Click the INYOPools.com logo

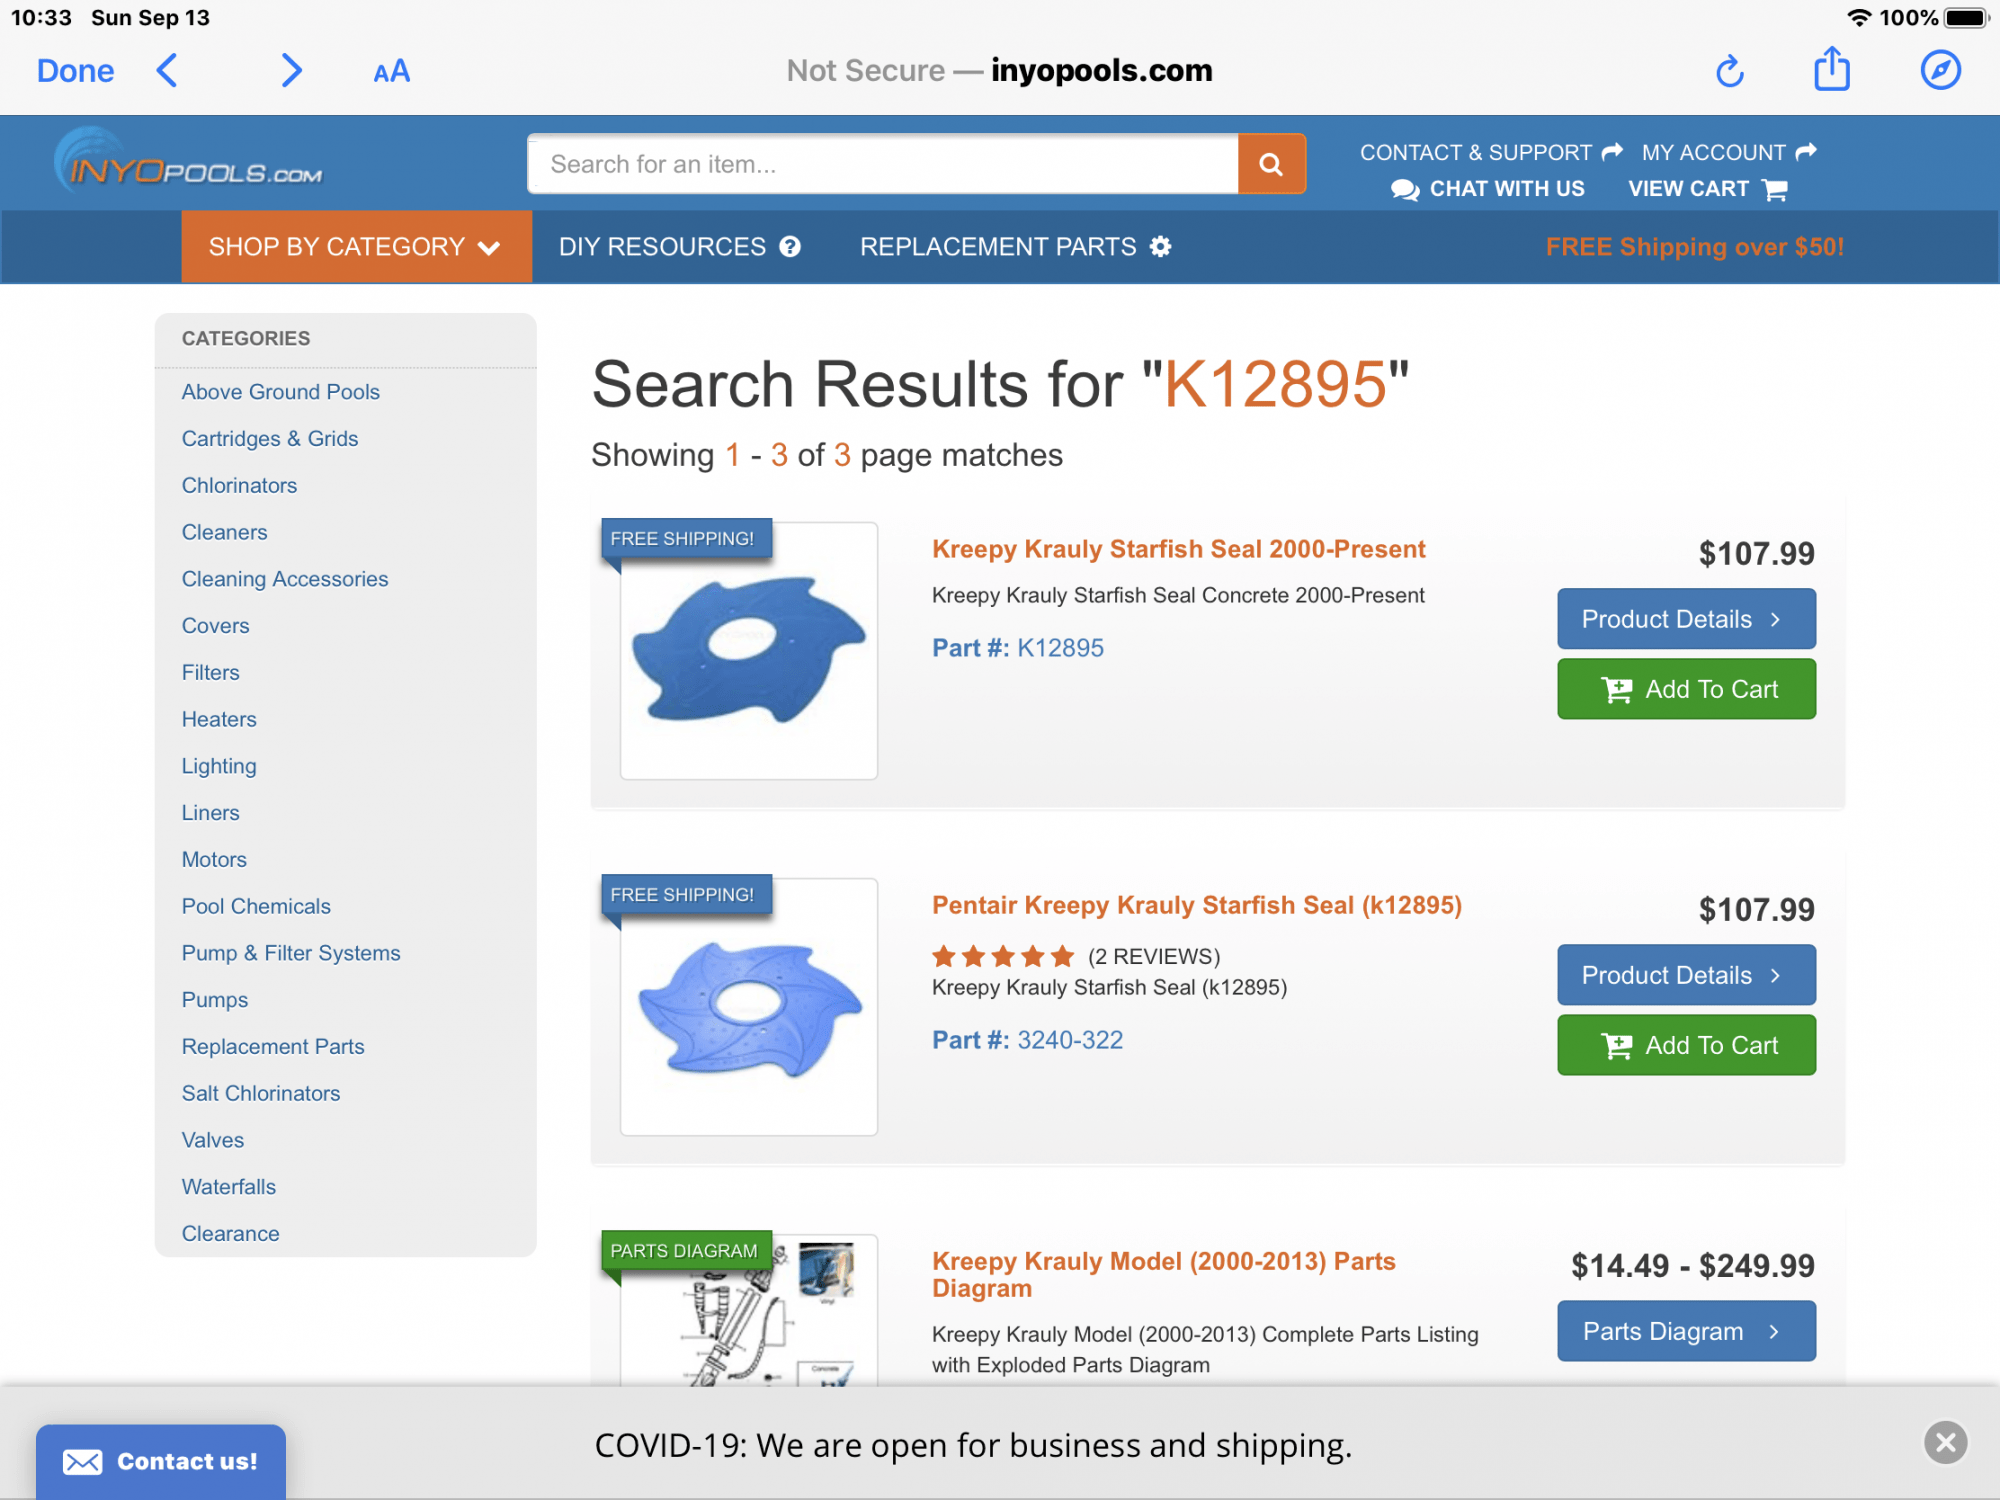tap(188, 163)
